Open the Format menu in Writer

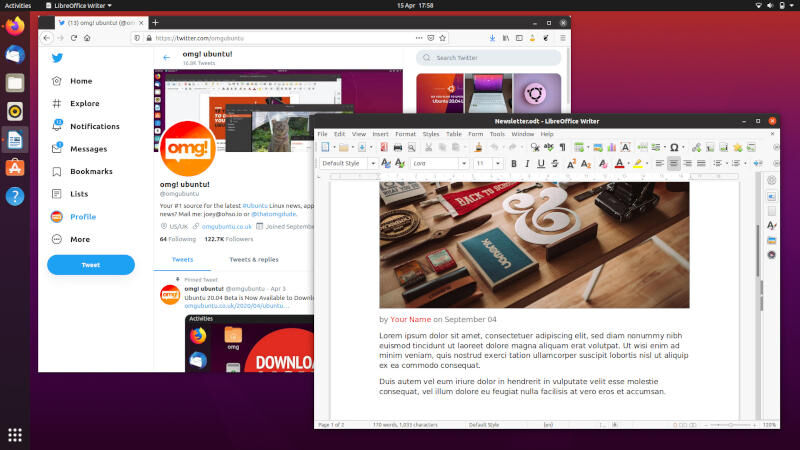tap(406, 134)
